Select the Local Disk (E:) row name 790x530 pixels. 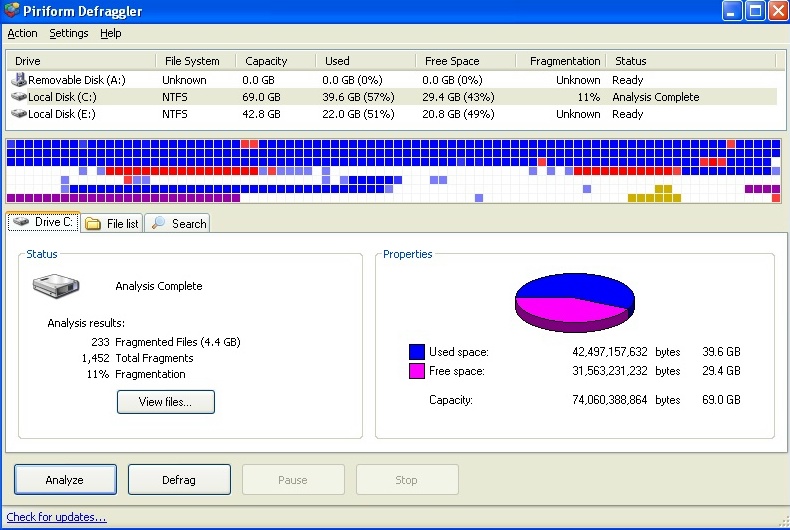[61, 114]
